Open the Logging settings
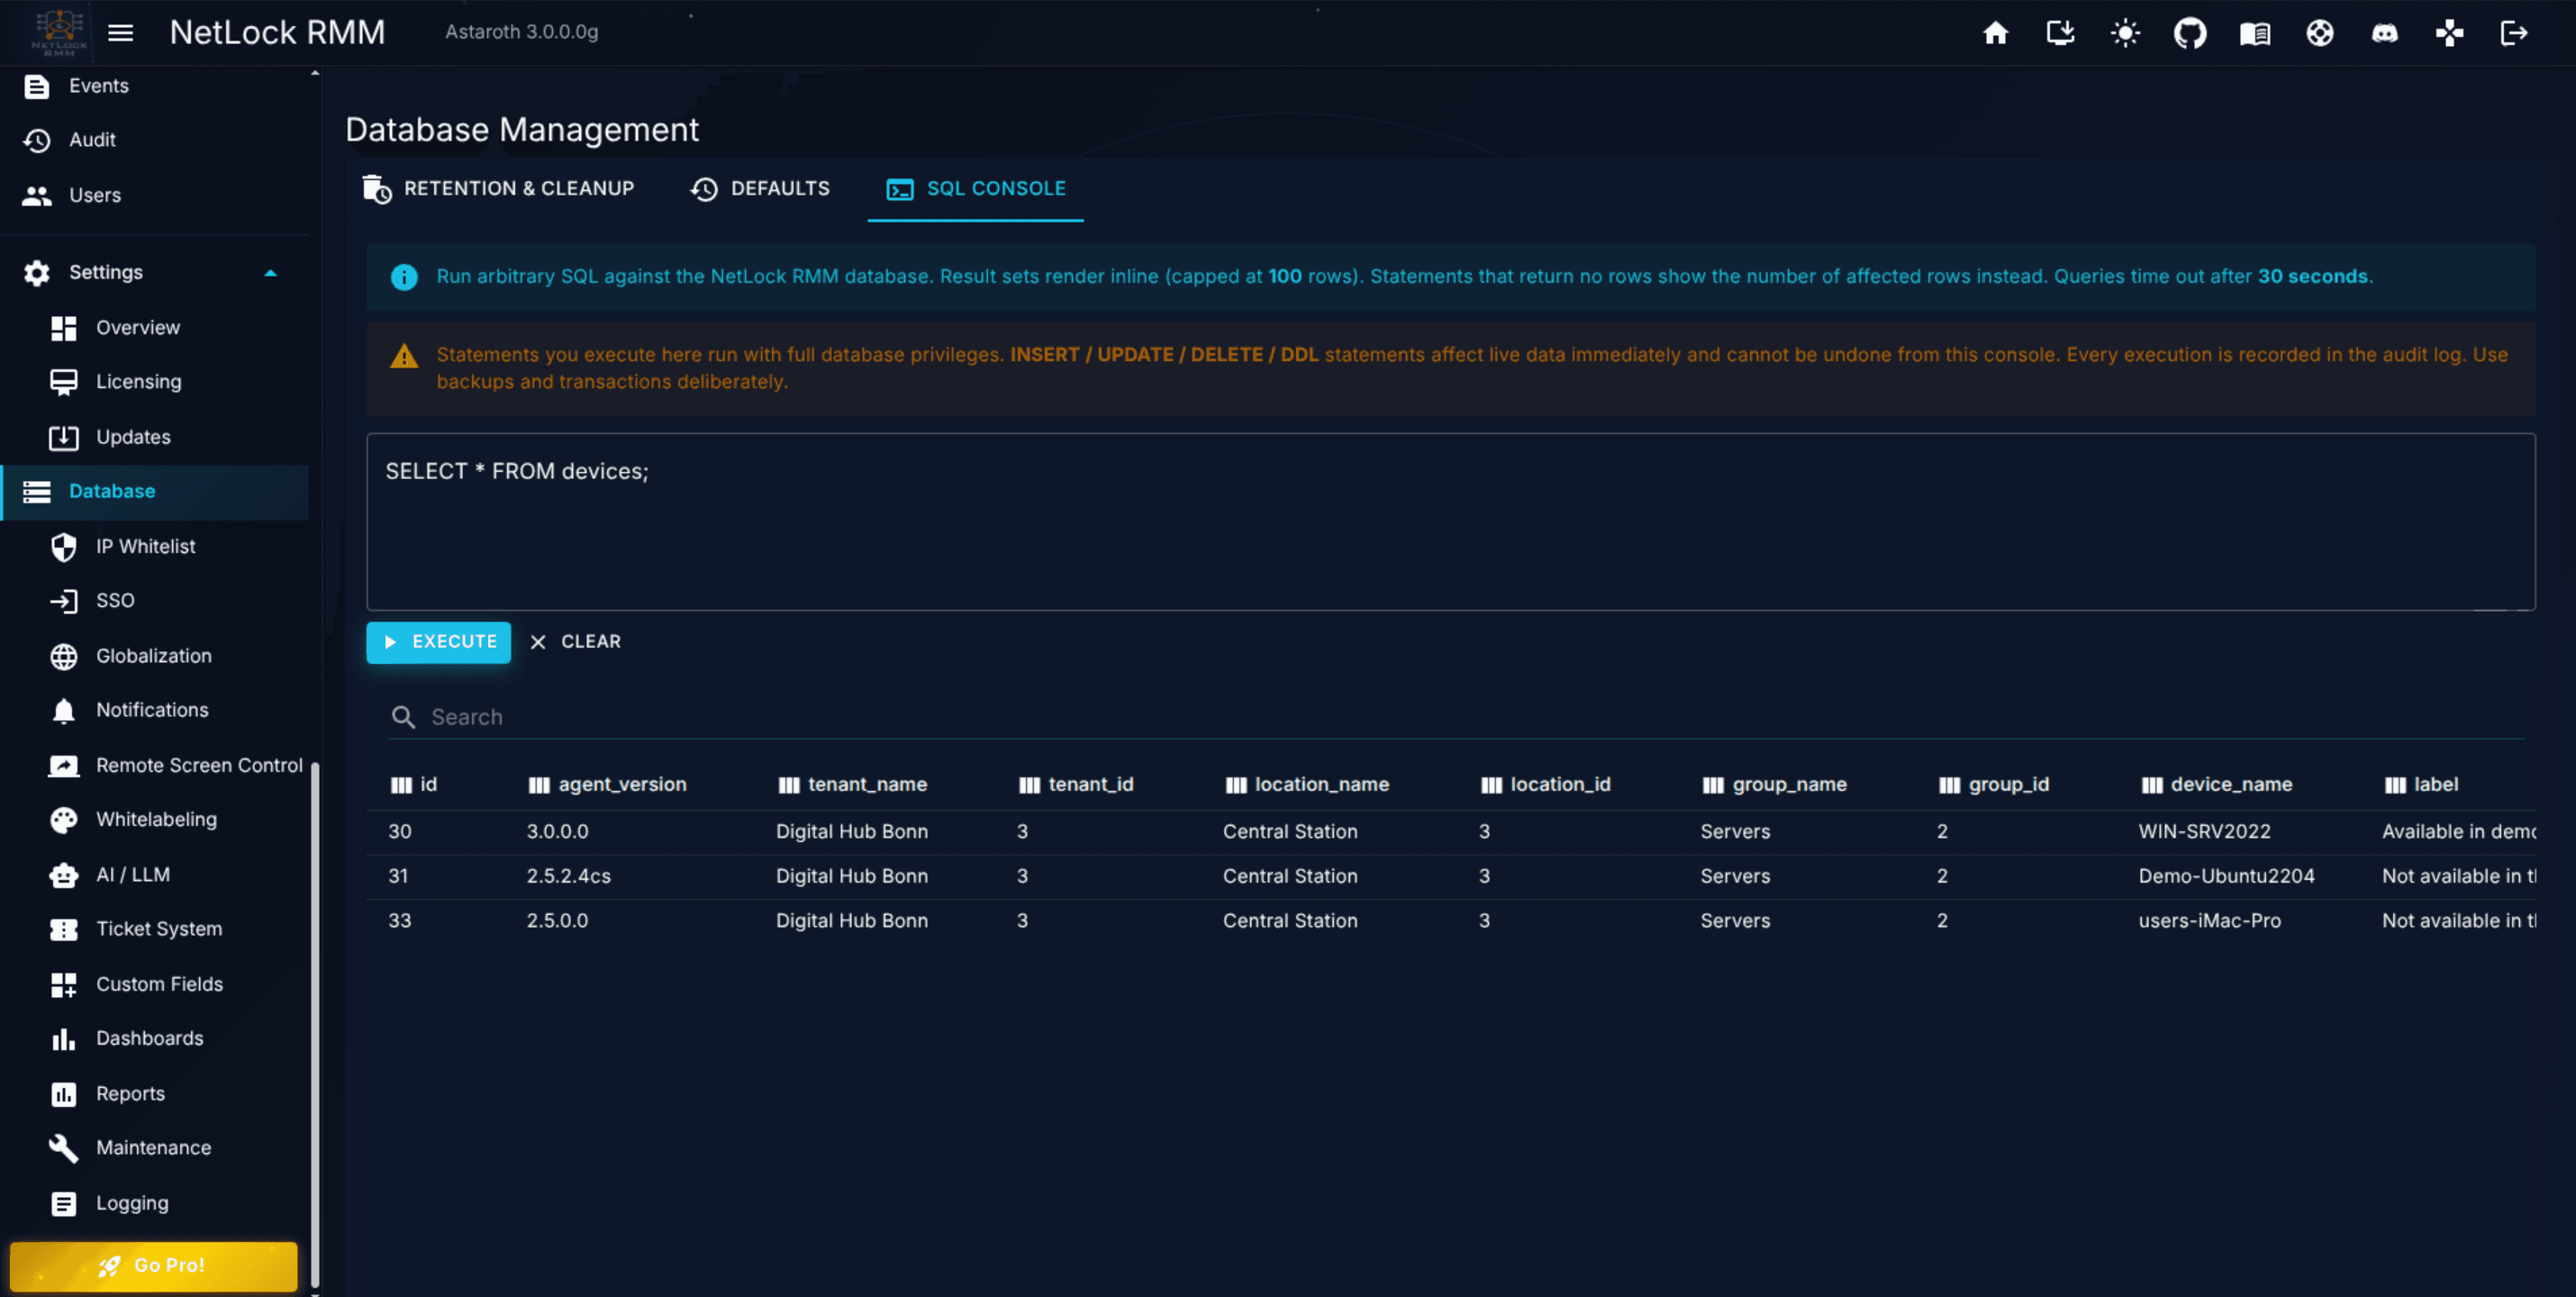Screen dimensions: 2576x1297 [155, 1203]
